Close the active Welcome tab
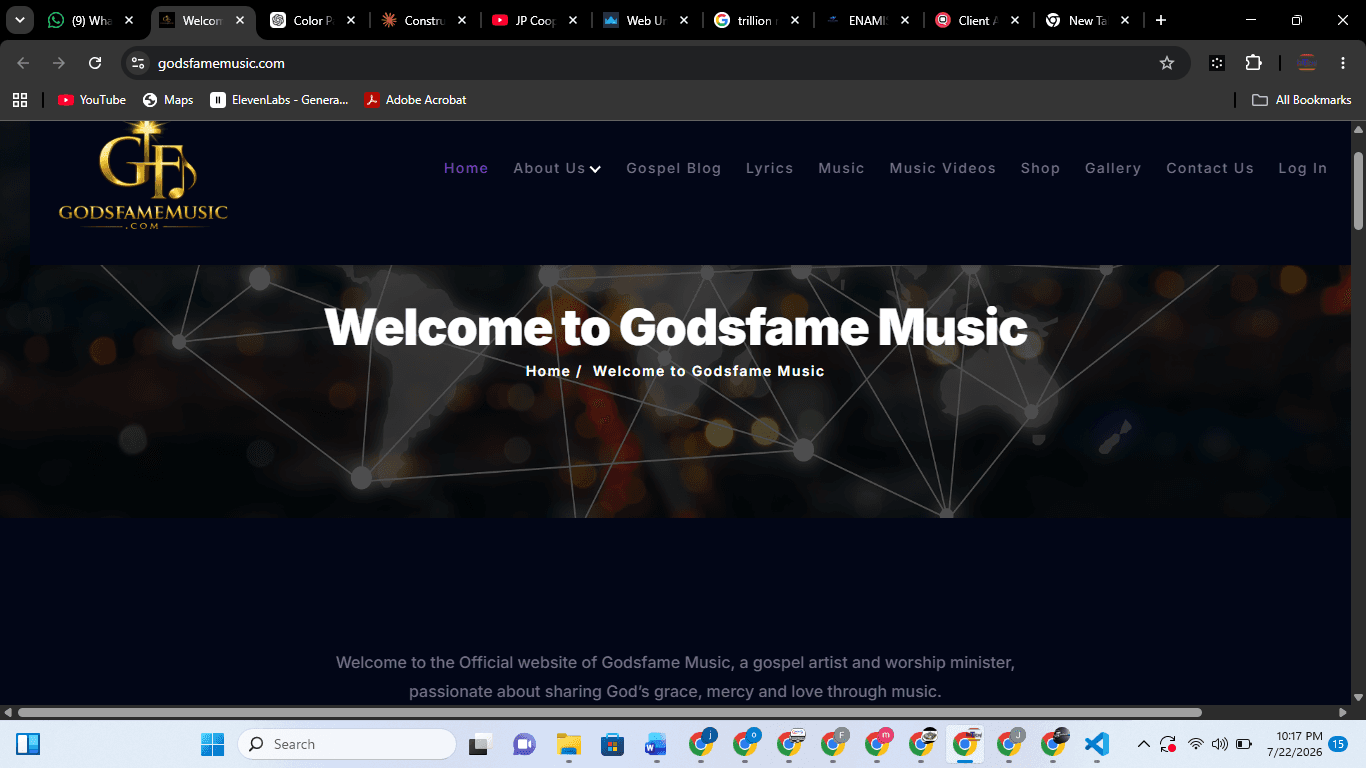 click(x=240, y=20)
